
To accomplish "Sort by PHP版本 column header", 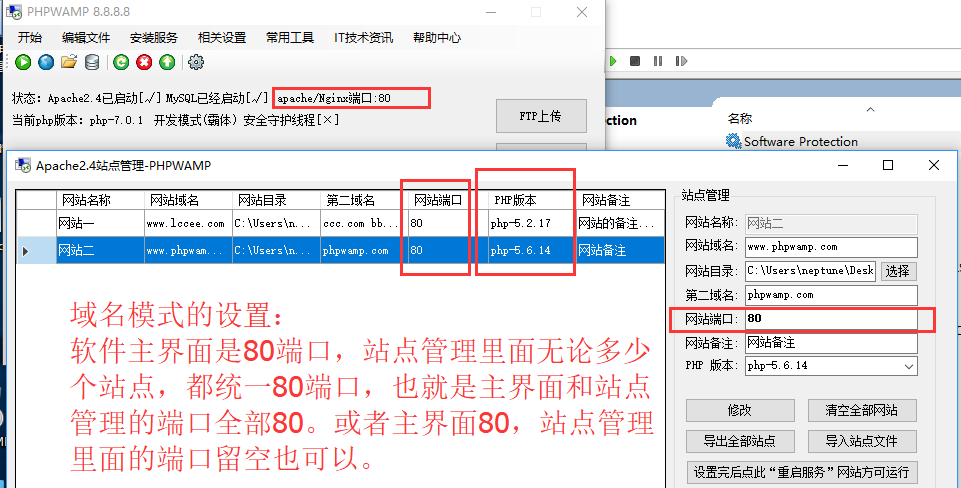I will pyautogui.click(x=533, y=200).
